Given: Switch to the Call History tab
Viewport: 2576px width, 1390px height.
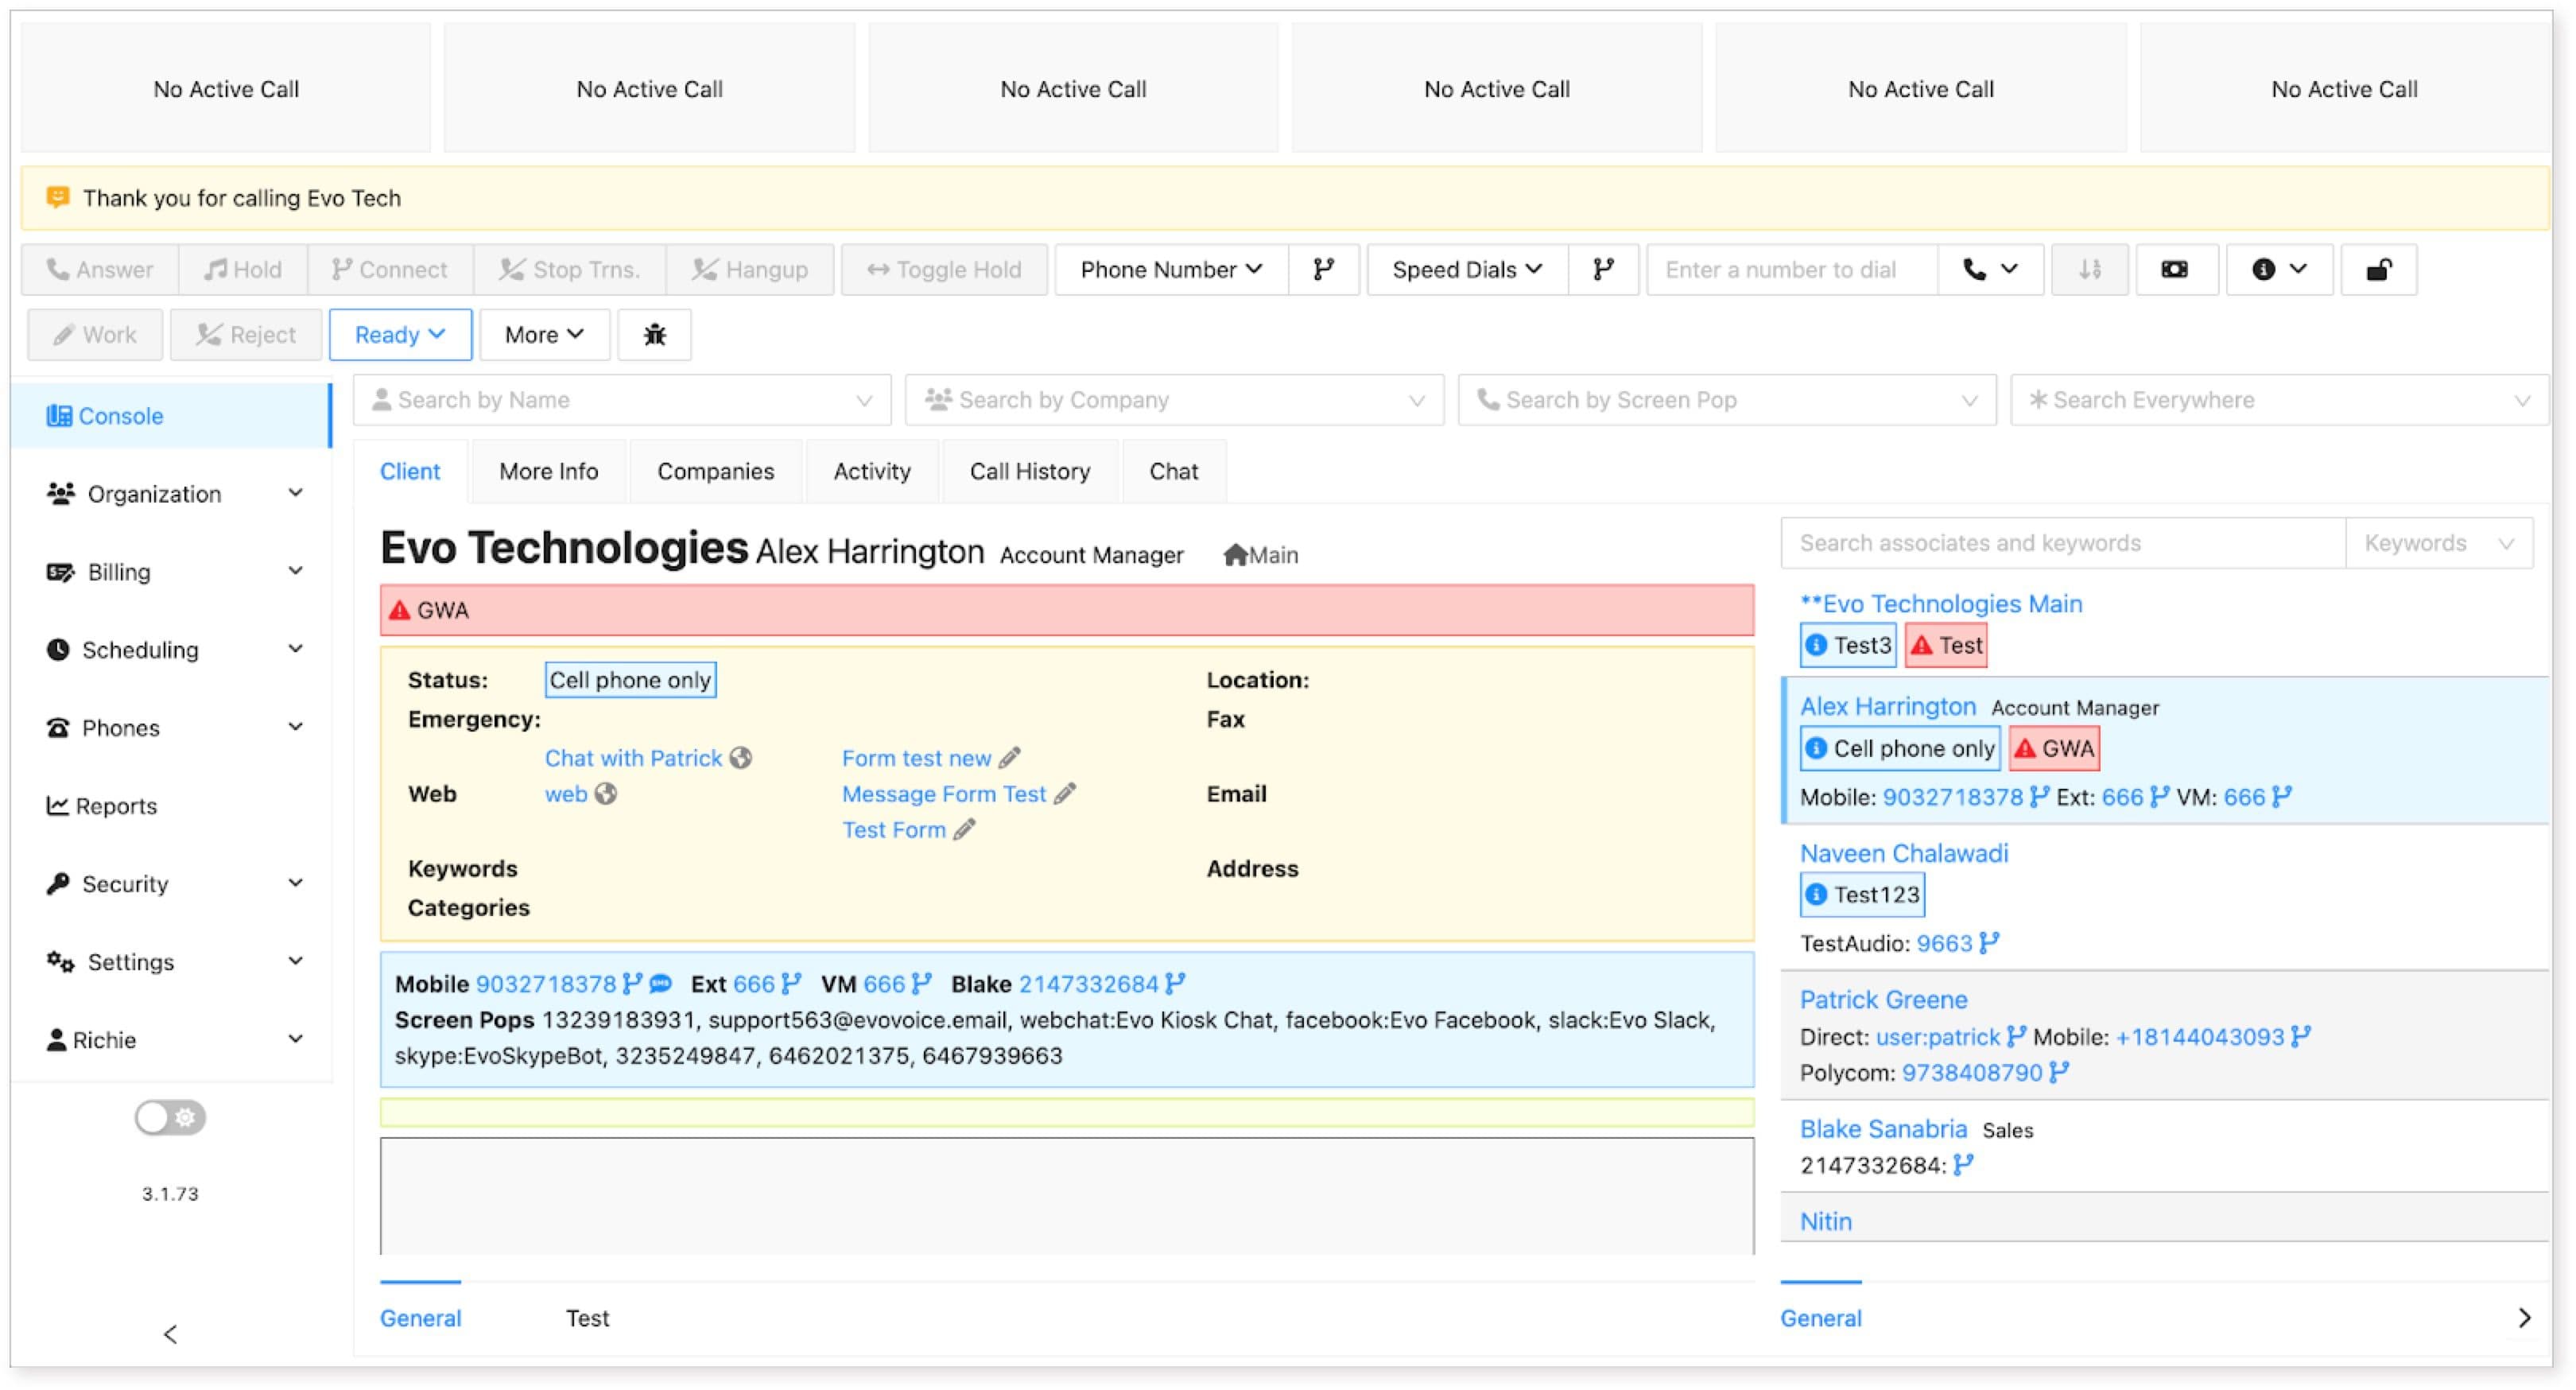Looking at the screenshot, I should pyautogui.click(x=1030, y=471).
